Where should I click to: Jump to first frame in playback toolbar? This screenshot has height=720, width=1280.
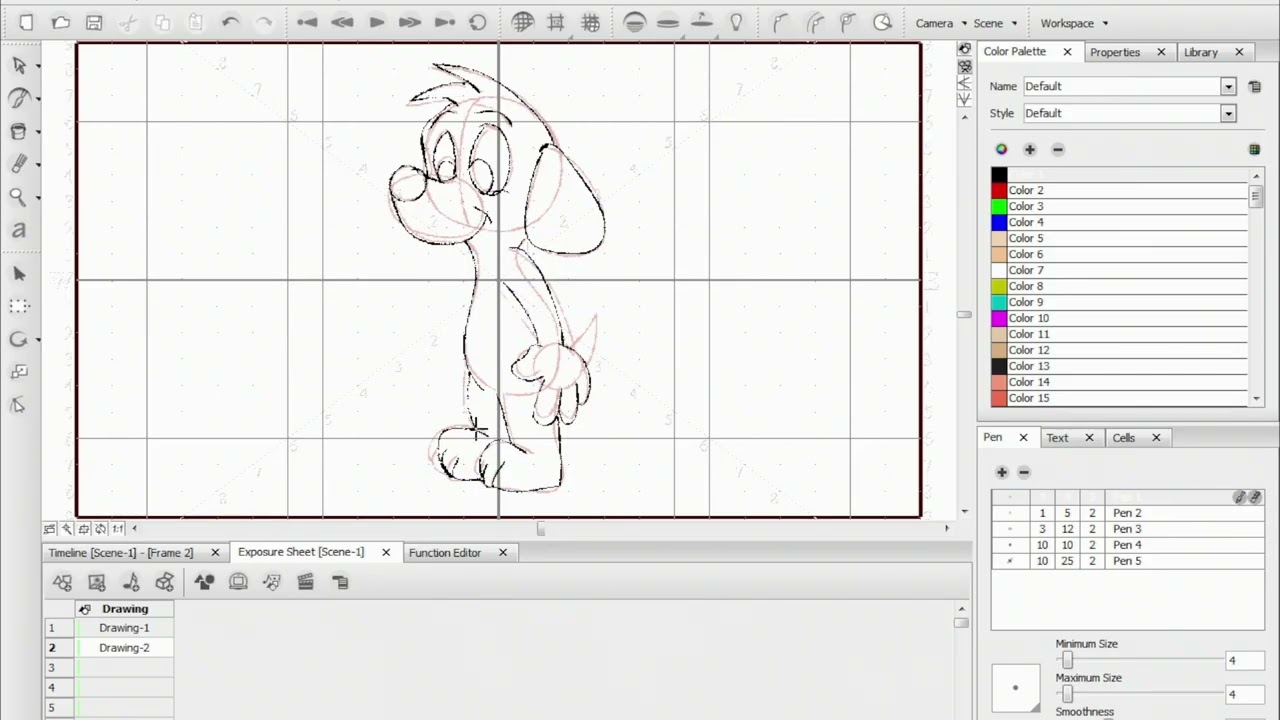(307, 22)
